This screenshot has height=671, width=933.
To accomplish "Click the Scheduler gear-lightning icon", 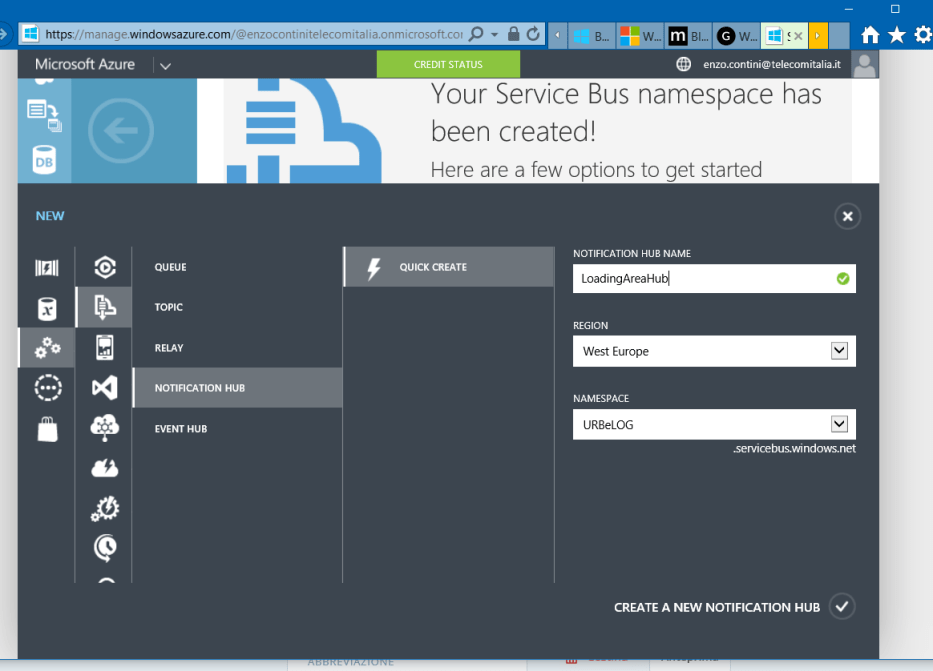I will click(105, 508).
